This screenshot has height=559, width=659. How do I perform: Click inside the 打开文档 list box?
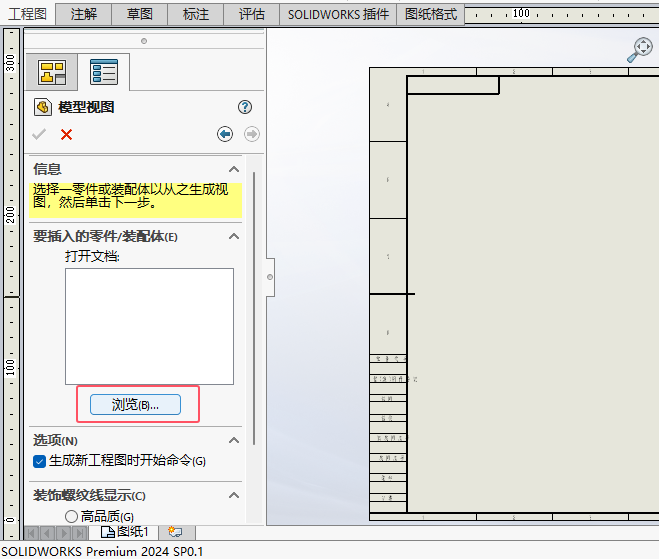coord(149,327)
